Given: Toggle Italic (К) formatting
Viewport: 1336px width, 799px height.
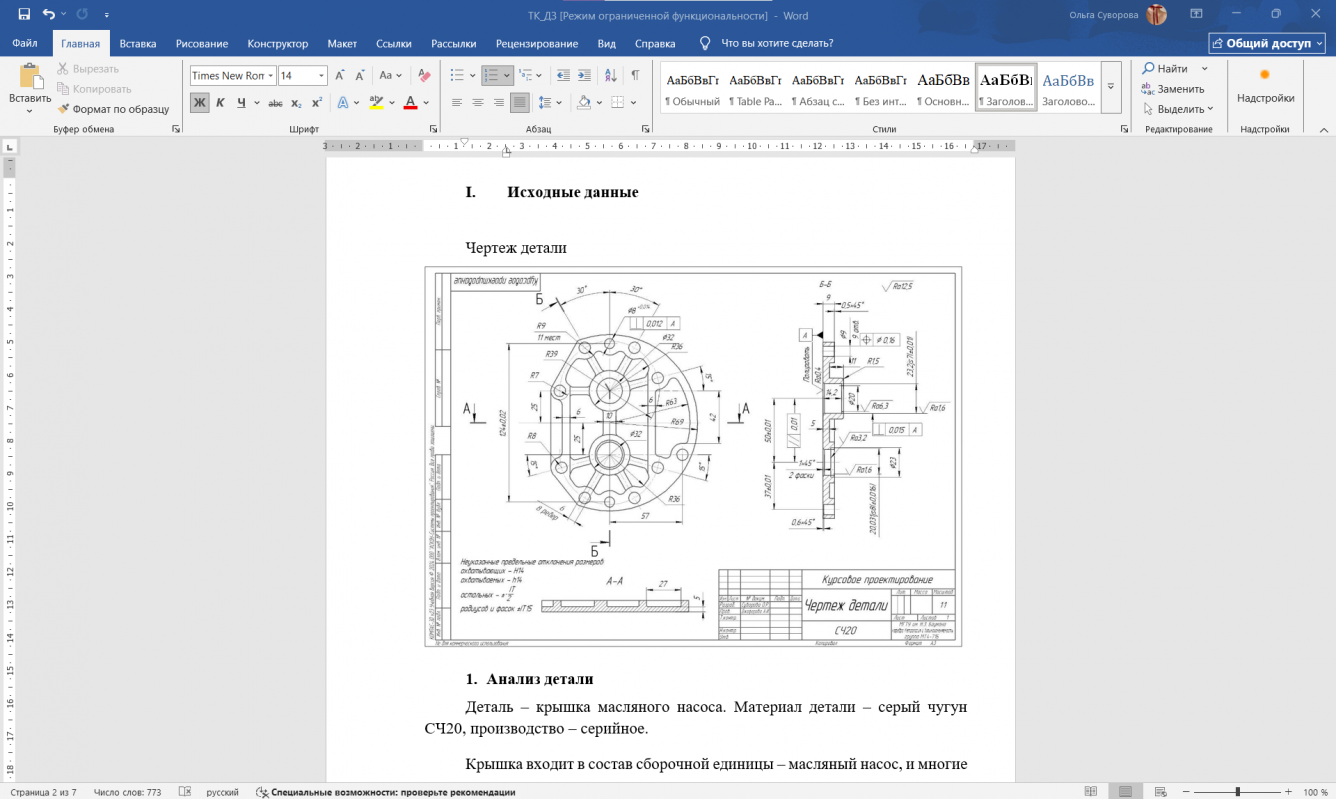Looking at the screenshot, I should pos(220,103).
